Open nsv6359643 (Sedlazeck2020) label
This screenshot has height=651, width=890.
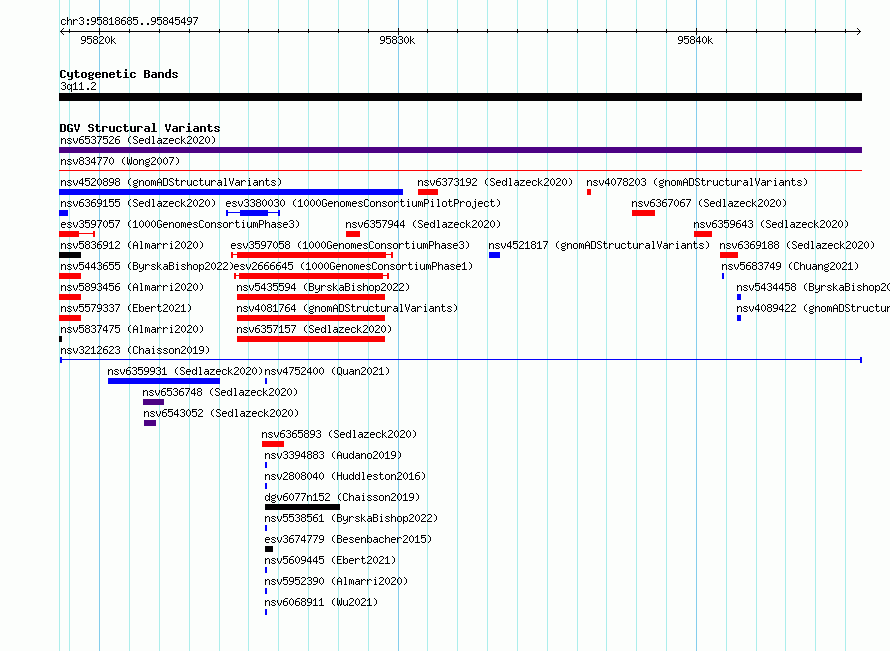coord(771,224)
